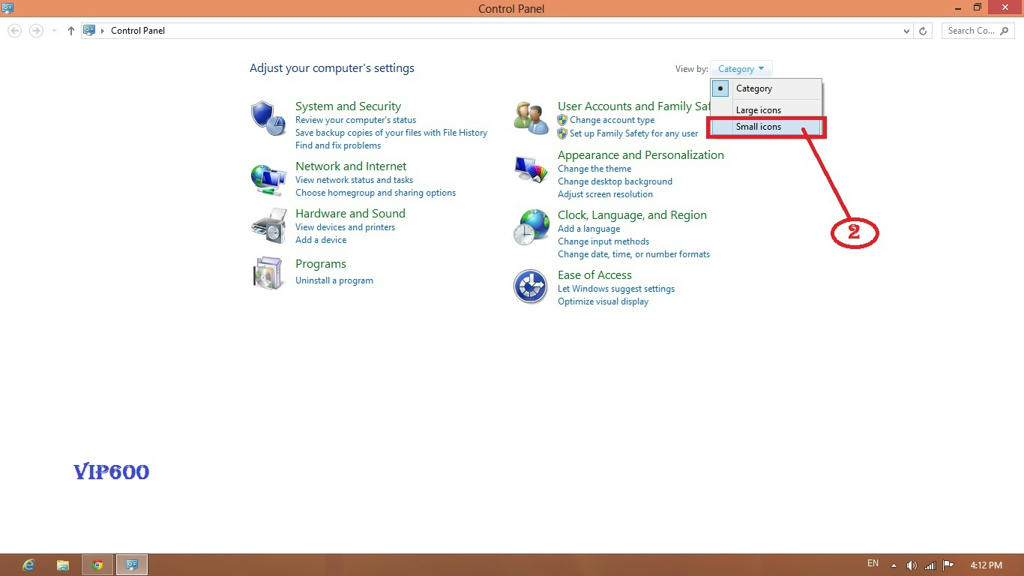This screenshot has height=576, width=1024.
Task: Open Ease of Access category
Action: tap(594, 275)
